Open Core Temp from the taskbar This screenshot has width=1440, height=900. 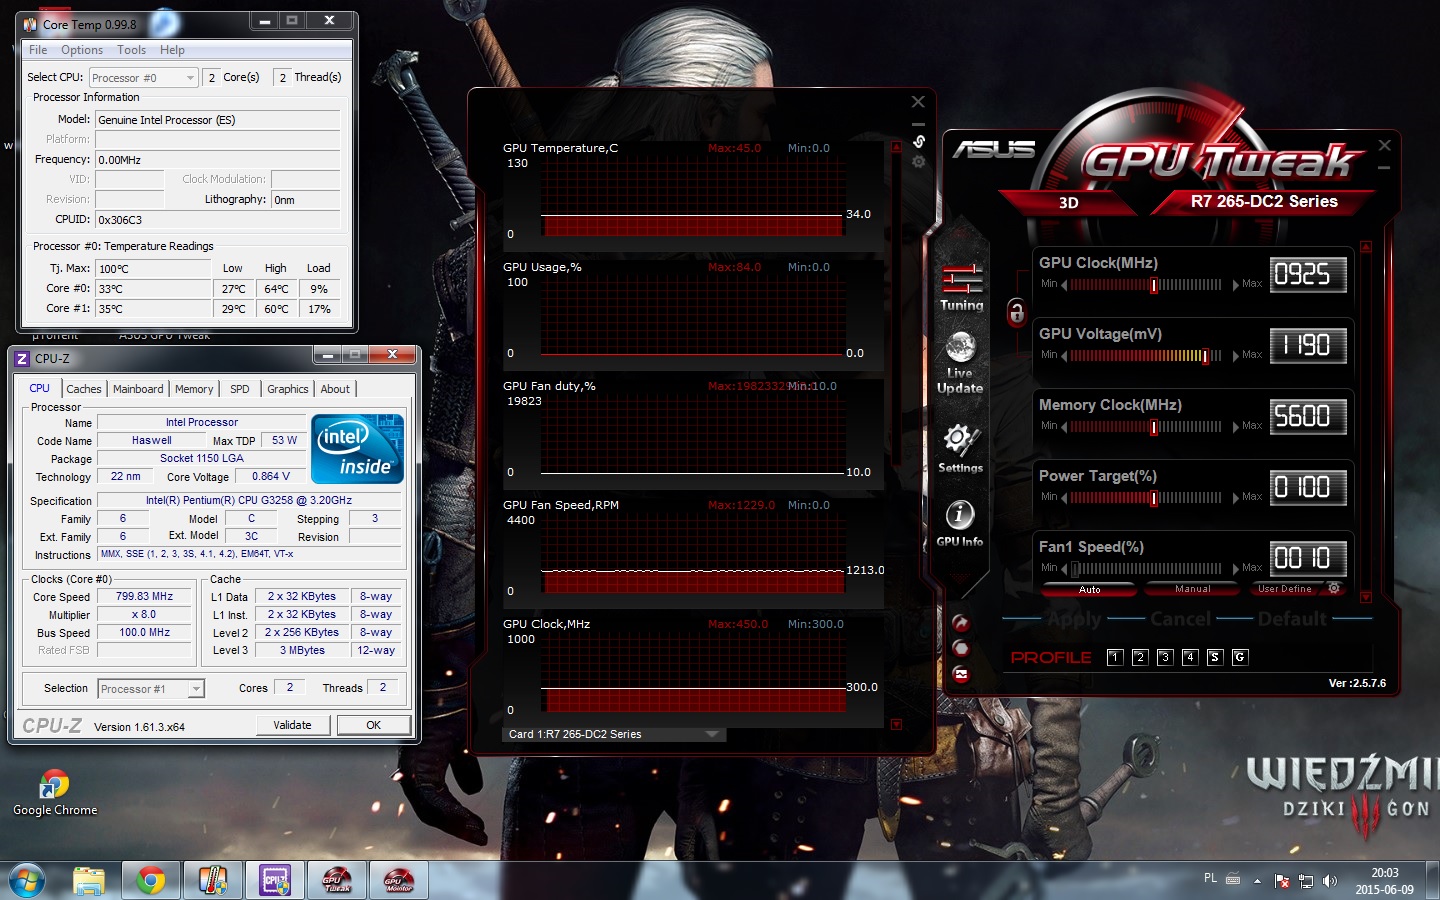212,881
